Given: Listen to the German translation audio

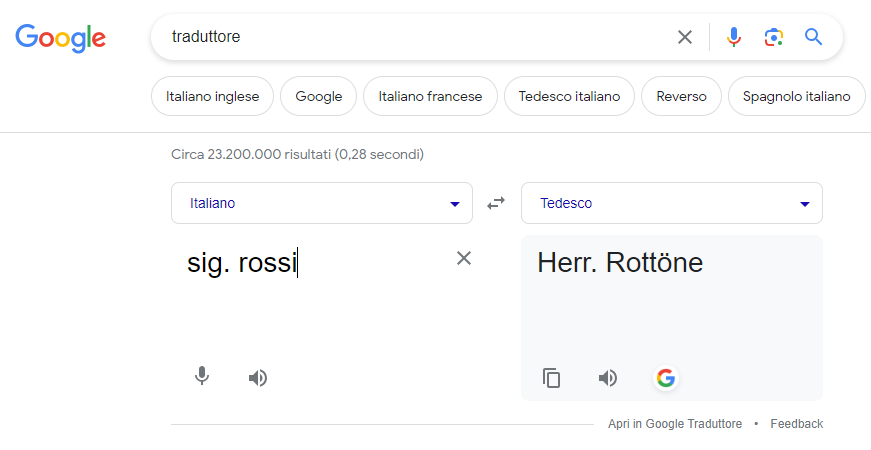Looking at the screenshot, I should tap(608, 378).
